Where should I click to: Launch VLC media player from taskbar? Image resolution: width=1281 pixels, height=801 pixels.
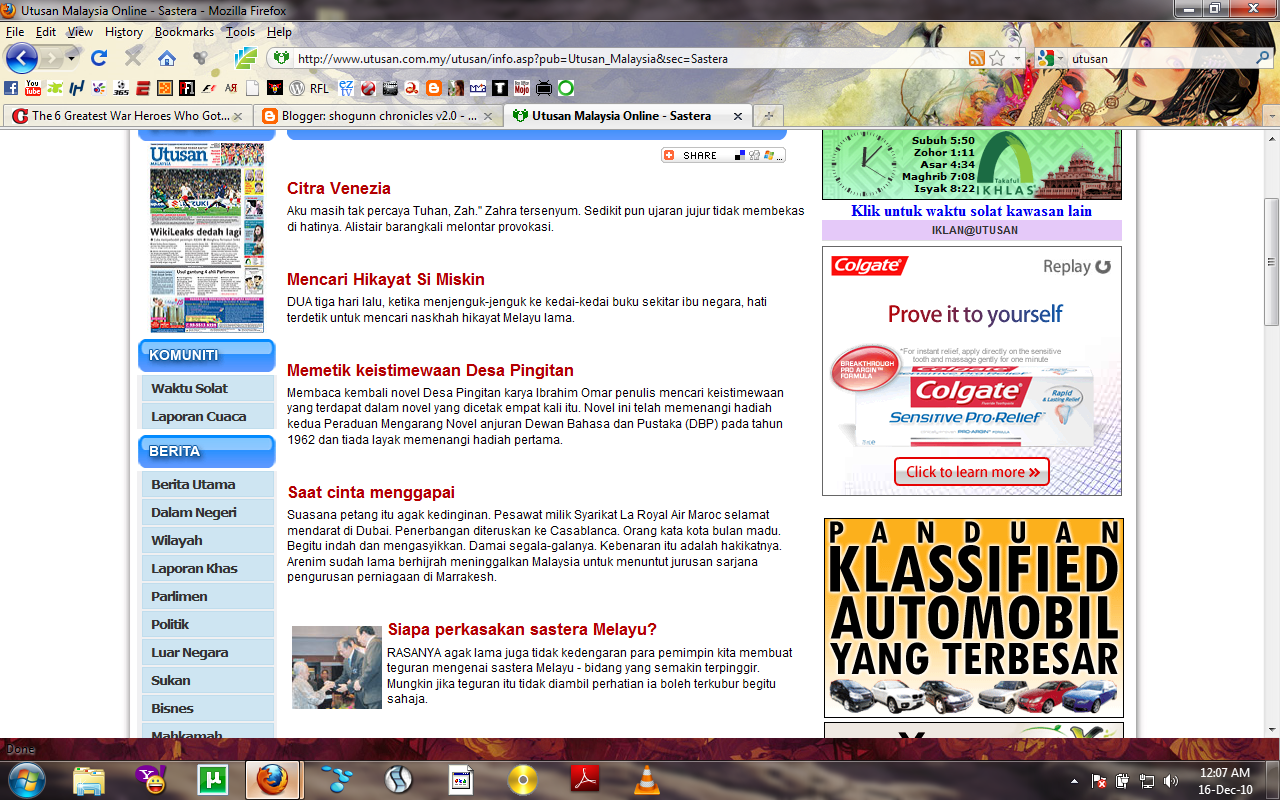647,779
